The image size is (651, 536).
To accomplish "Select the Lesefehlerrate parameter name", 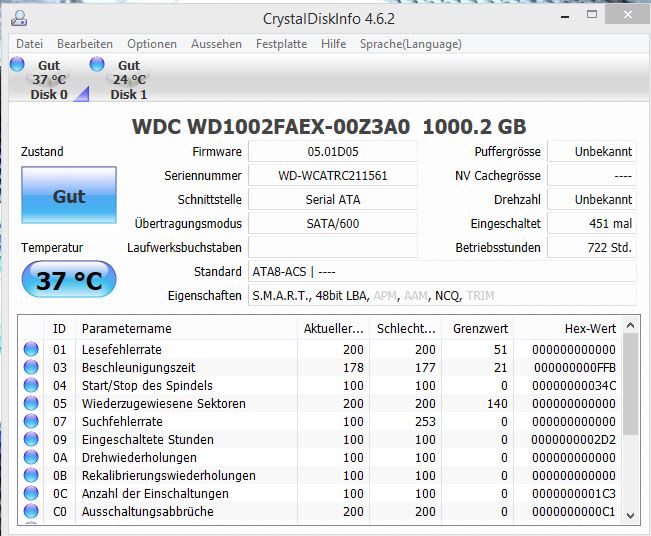I will (122, 350).
